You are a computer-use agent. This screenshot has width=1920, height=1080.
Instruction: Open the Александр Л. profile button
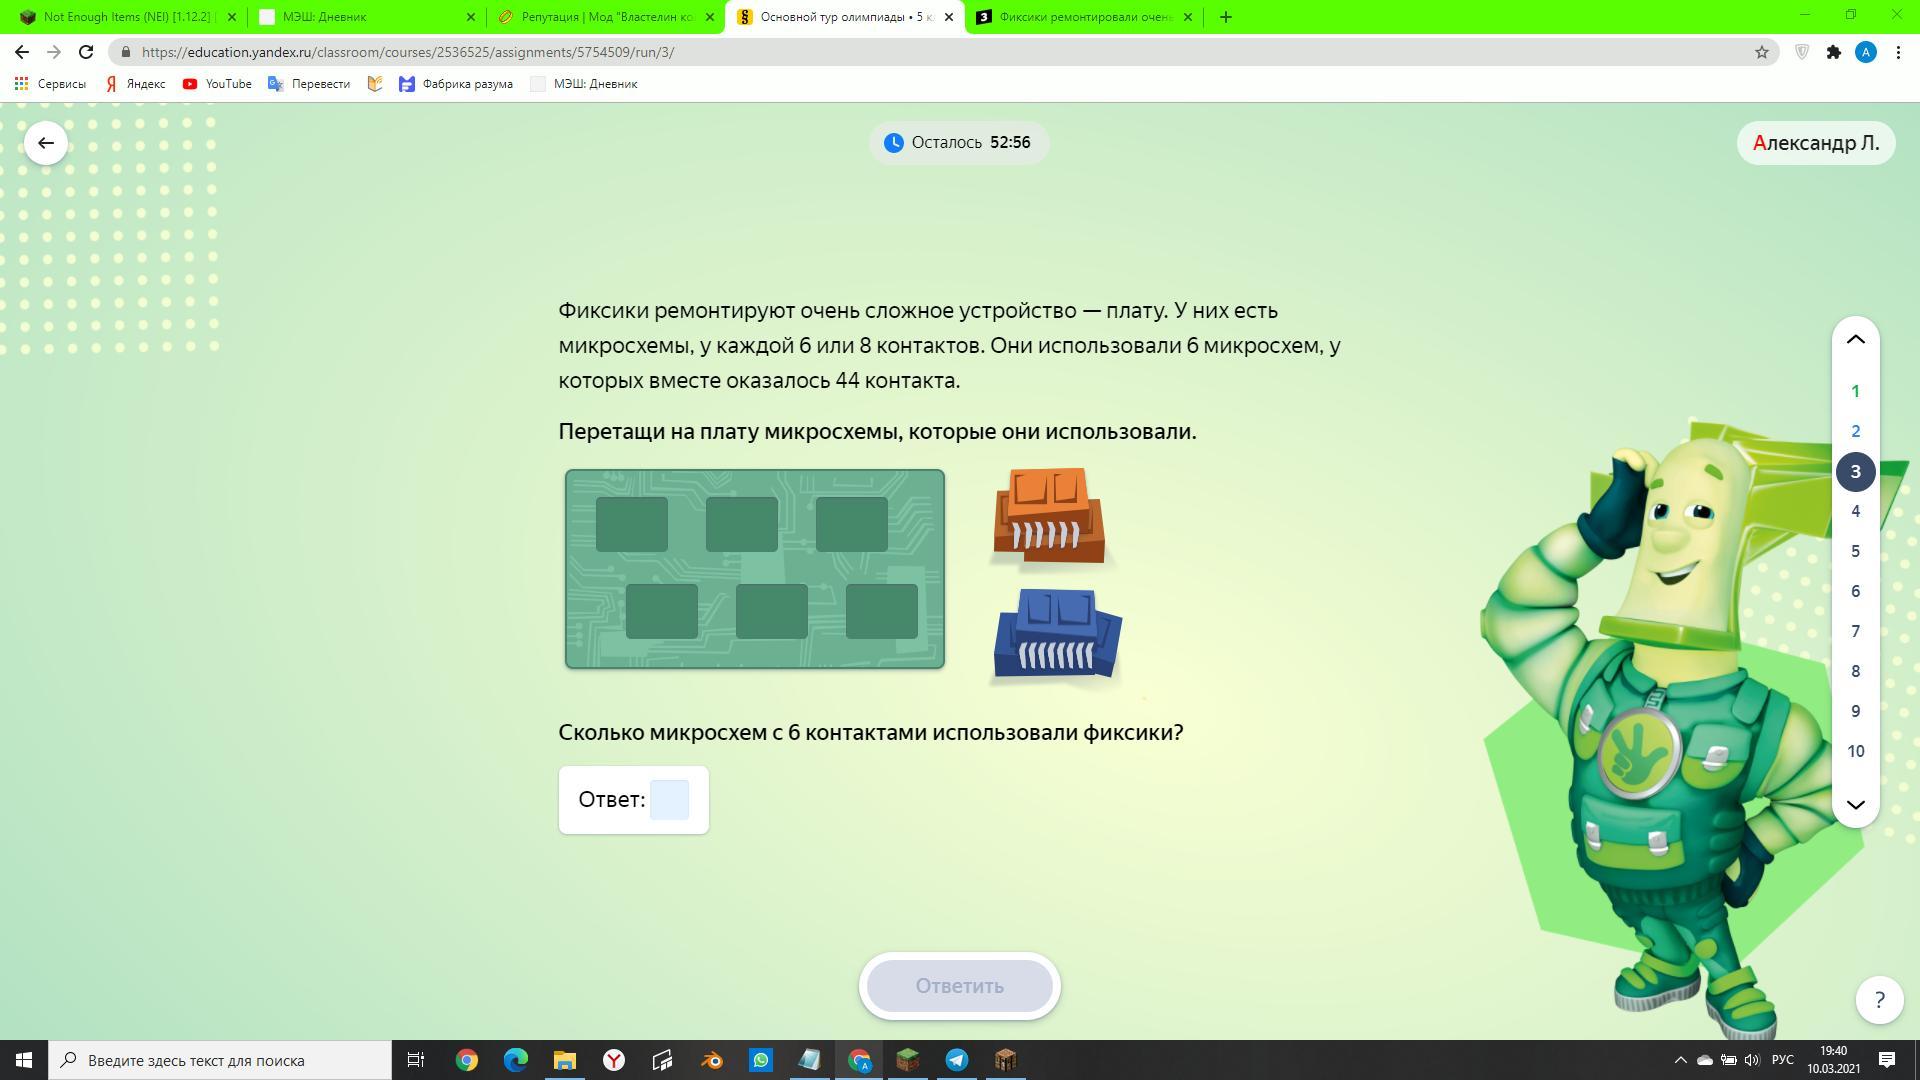coord(1816,143)
